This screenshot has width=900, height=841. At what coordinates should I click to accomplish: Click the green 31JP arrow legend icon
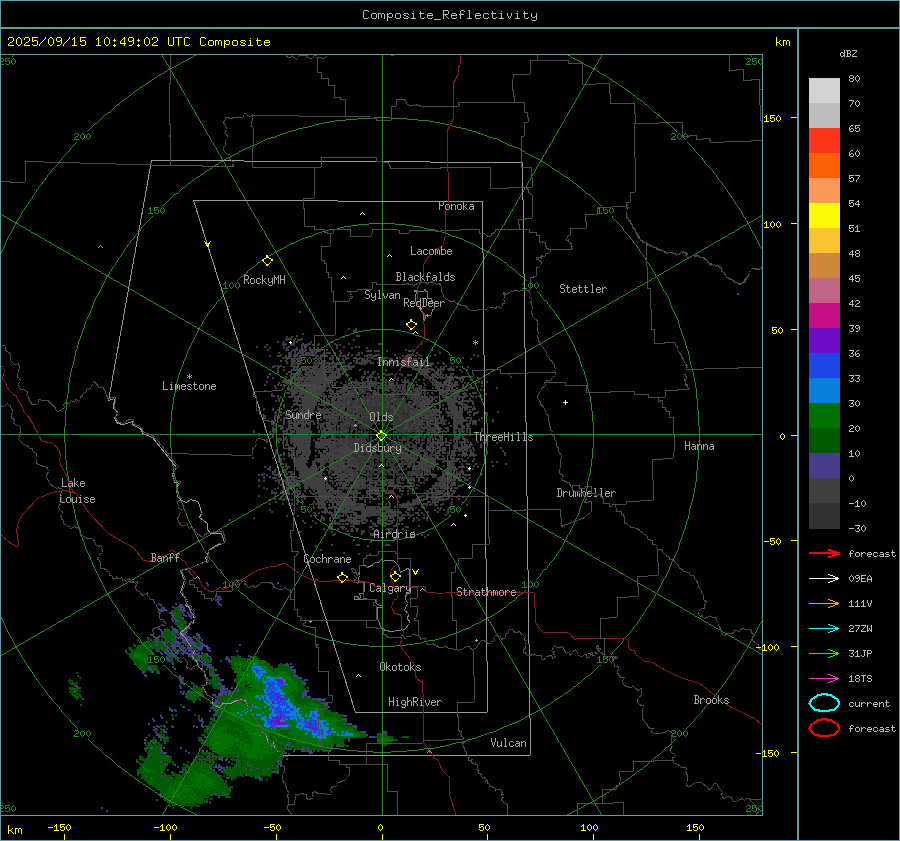(x=824, y=653)
